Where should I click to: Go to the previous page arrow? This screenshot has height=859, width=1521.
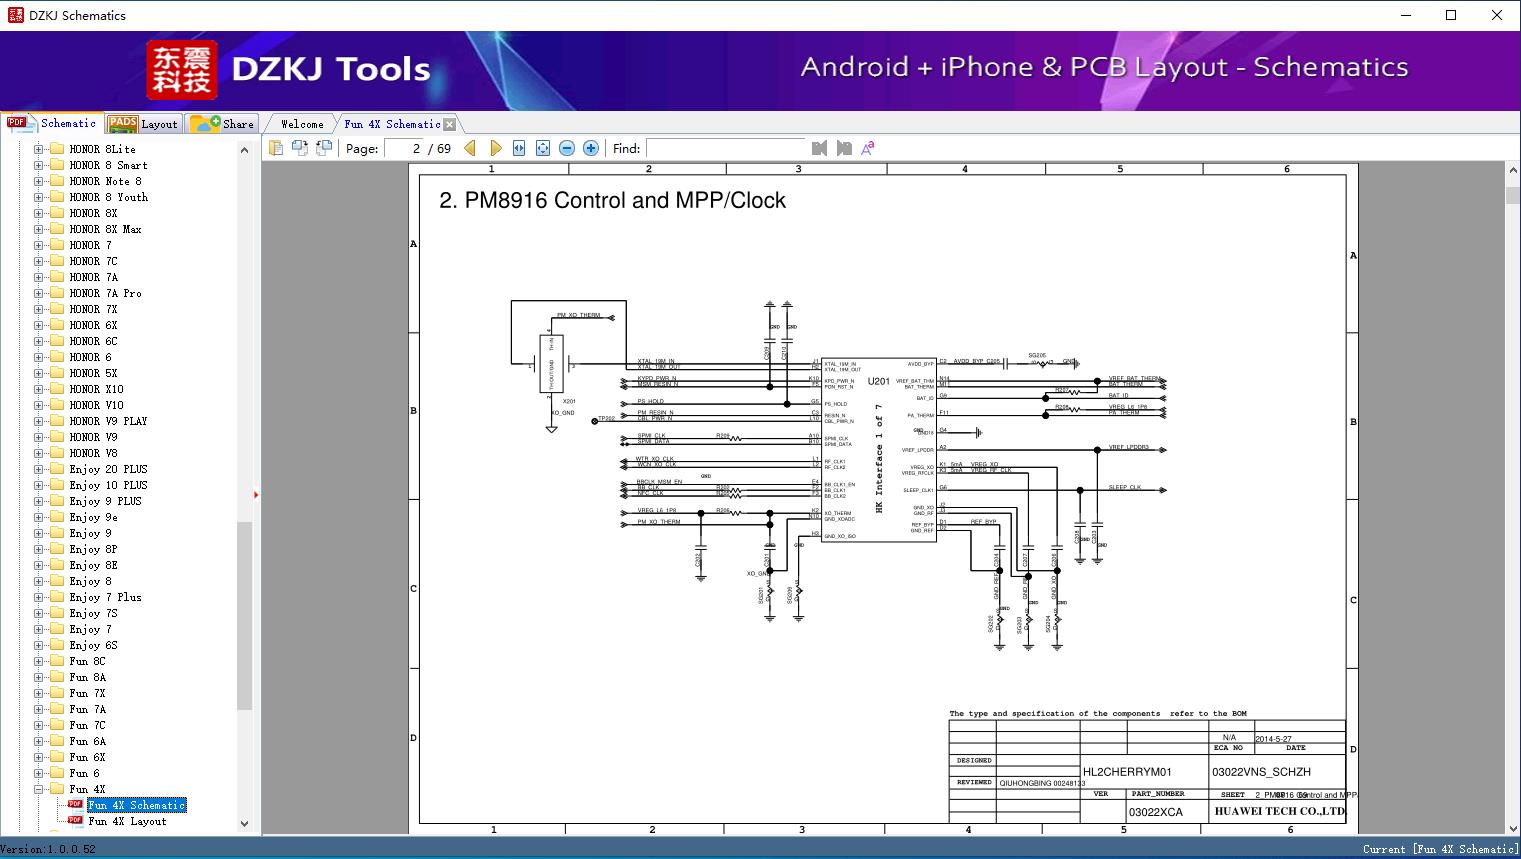pyautogui.click(x=470, y=148)
